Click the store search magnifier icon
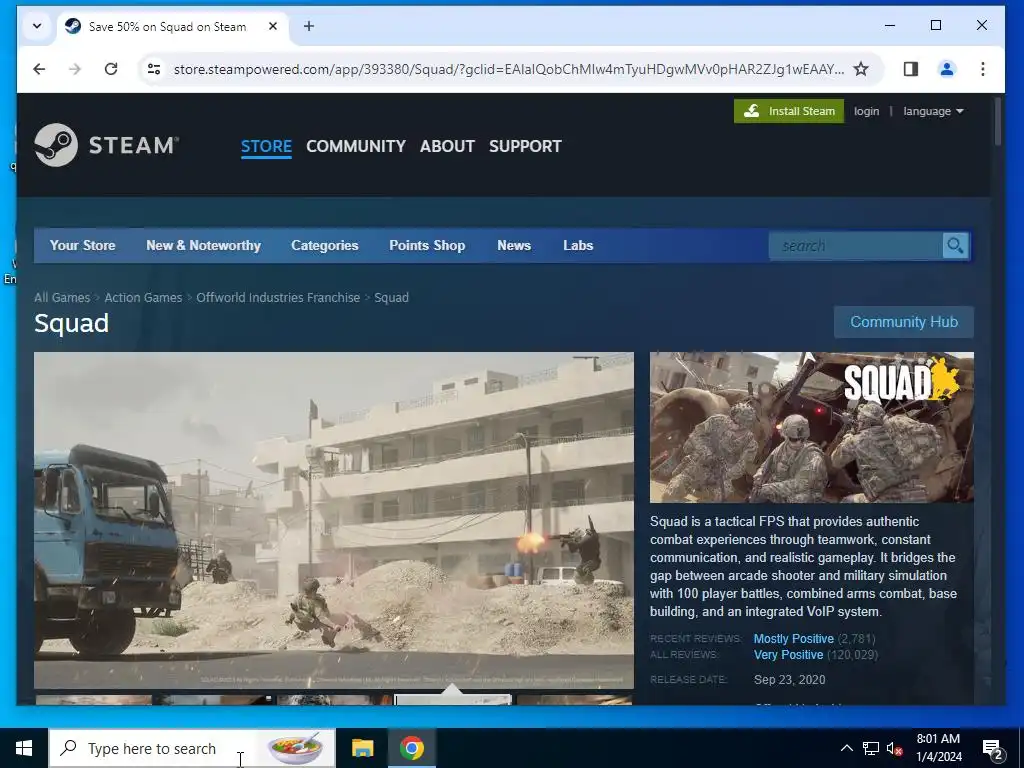The width and height of the screenshot is (1024, 768). (955, 246)
